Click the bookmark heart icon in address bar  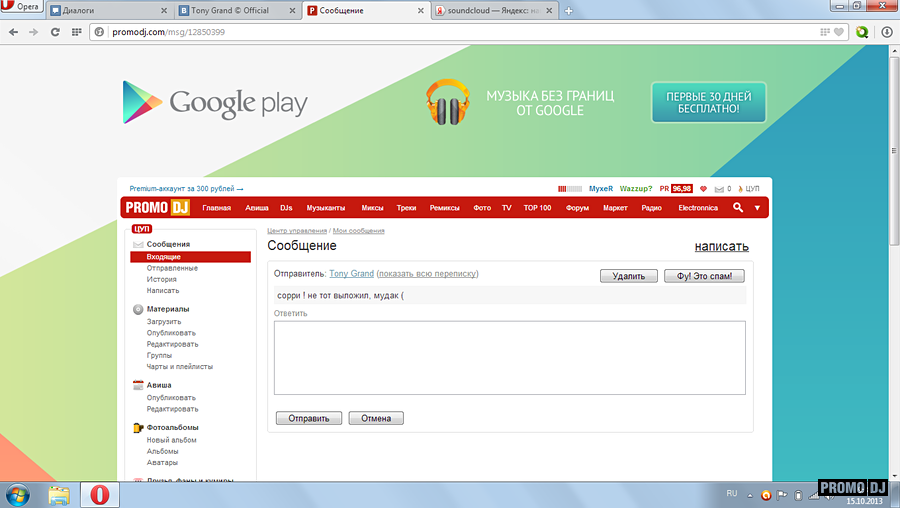(838, 32)
